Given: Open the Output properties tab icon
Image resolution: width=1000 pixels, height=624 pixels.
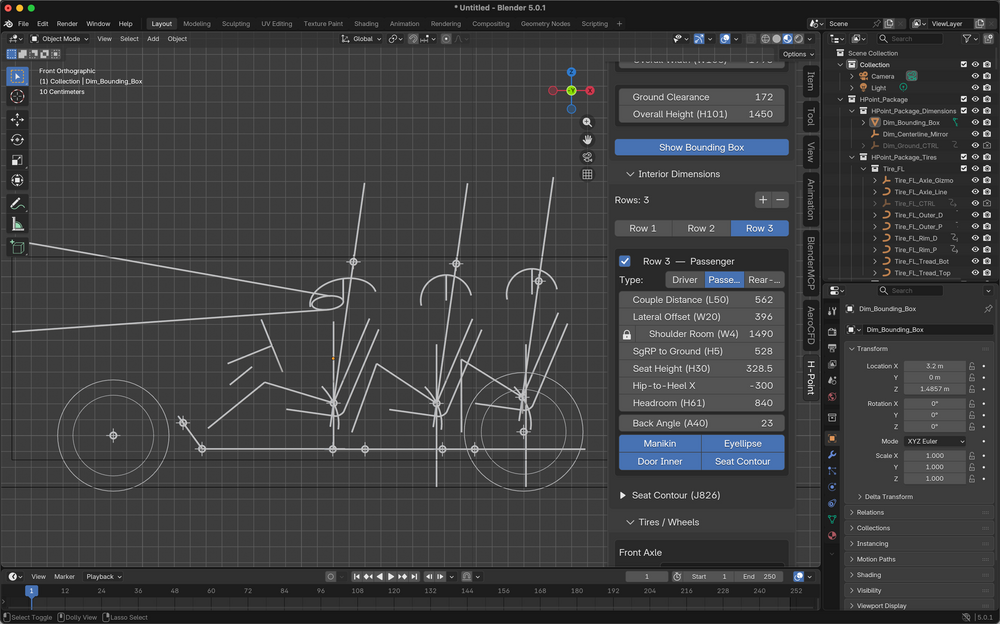Looking at the screenshot, I should (832, 348).
